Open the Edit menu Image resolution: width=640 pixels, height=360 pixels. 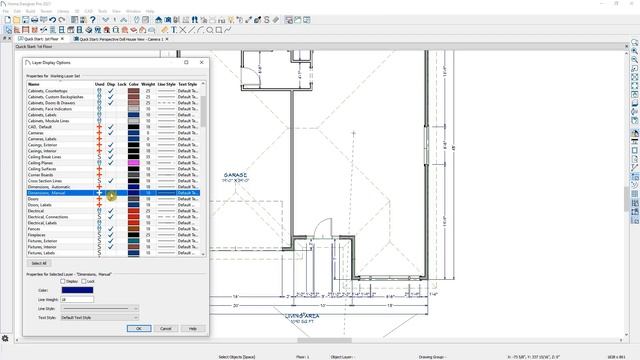tap(17, 11)
